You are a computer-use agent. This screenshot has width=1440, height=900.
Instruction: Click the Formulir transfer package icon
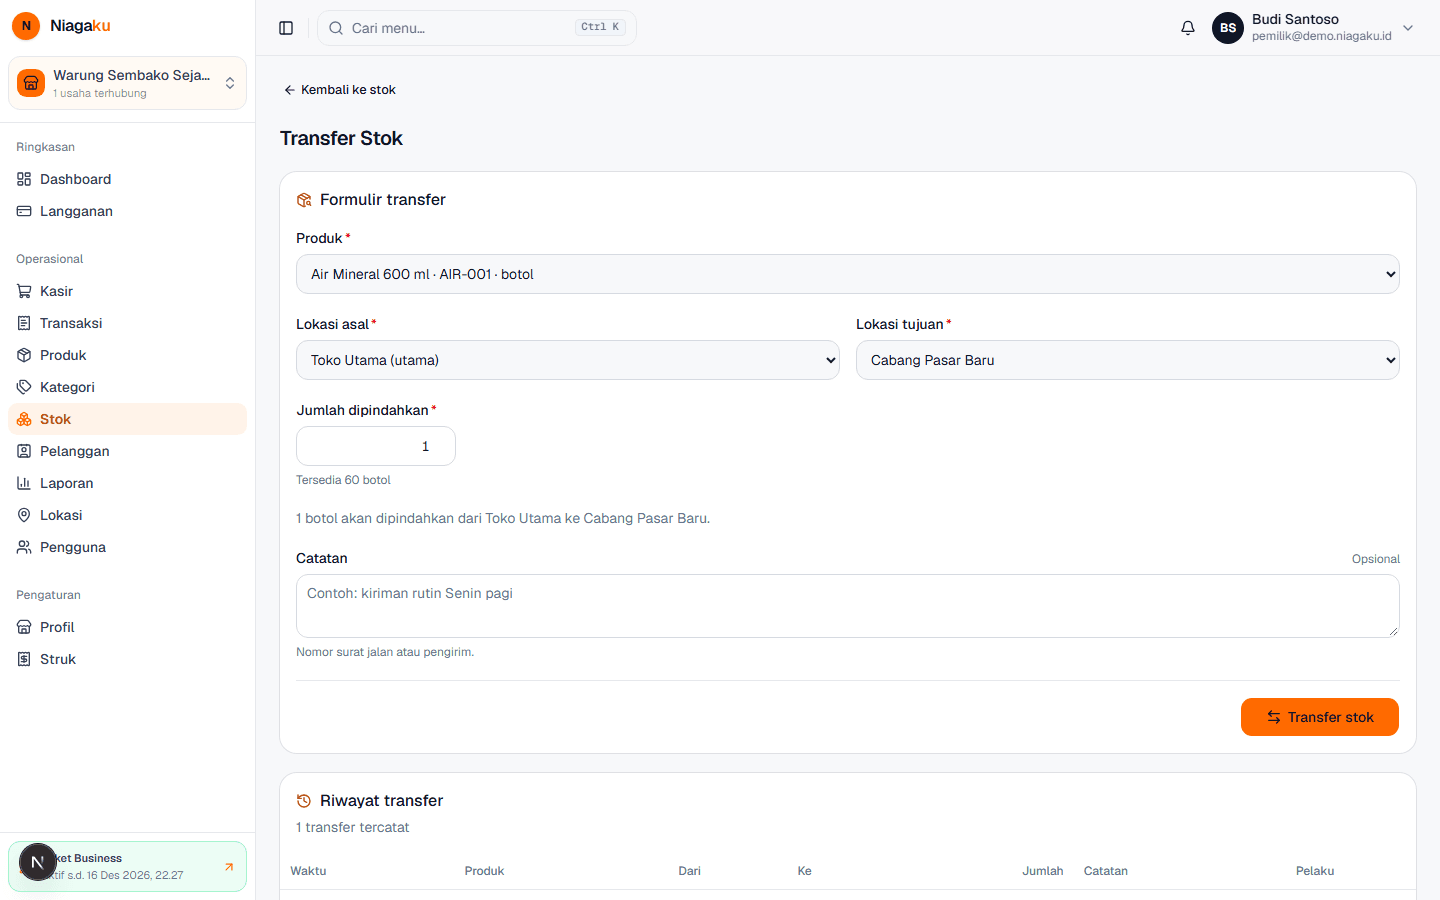(304, 200)
